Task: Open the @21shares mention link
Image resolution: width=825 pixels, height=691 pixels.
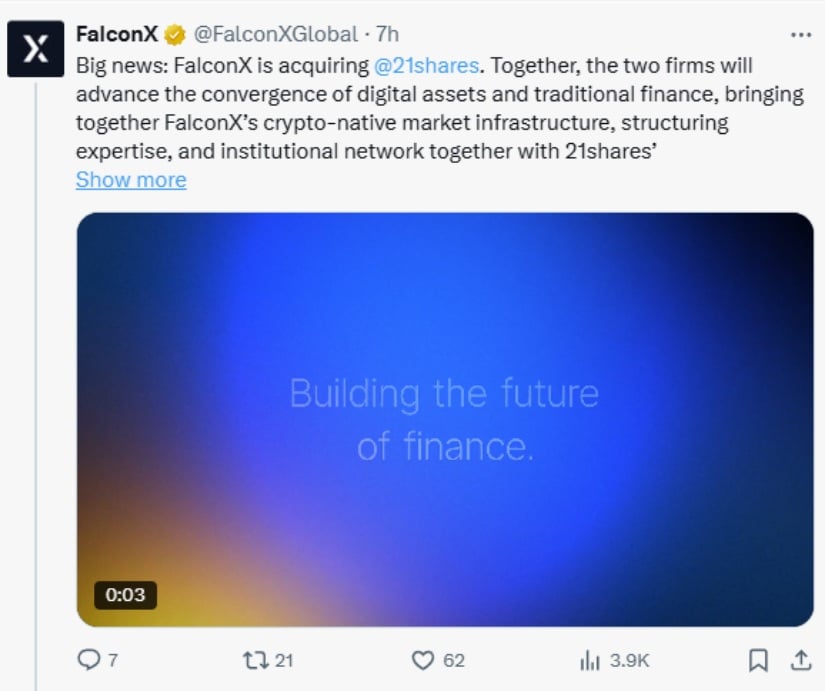Action: (429, 66)
